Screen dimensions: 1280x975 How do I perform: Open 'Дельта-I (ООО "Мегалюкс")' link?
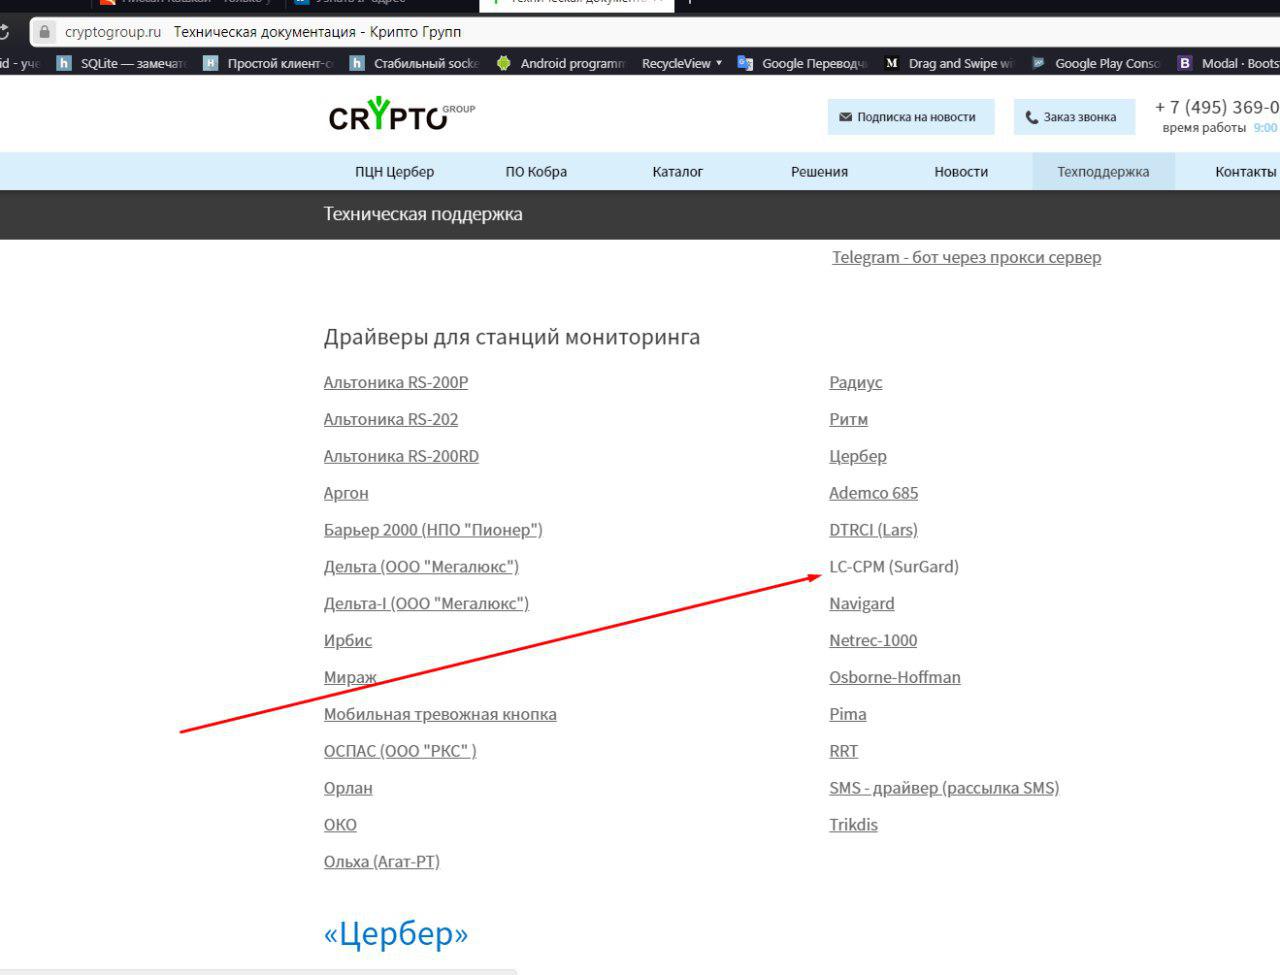coord(426,604)
